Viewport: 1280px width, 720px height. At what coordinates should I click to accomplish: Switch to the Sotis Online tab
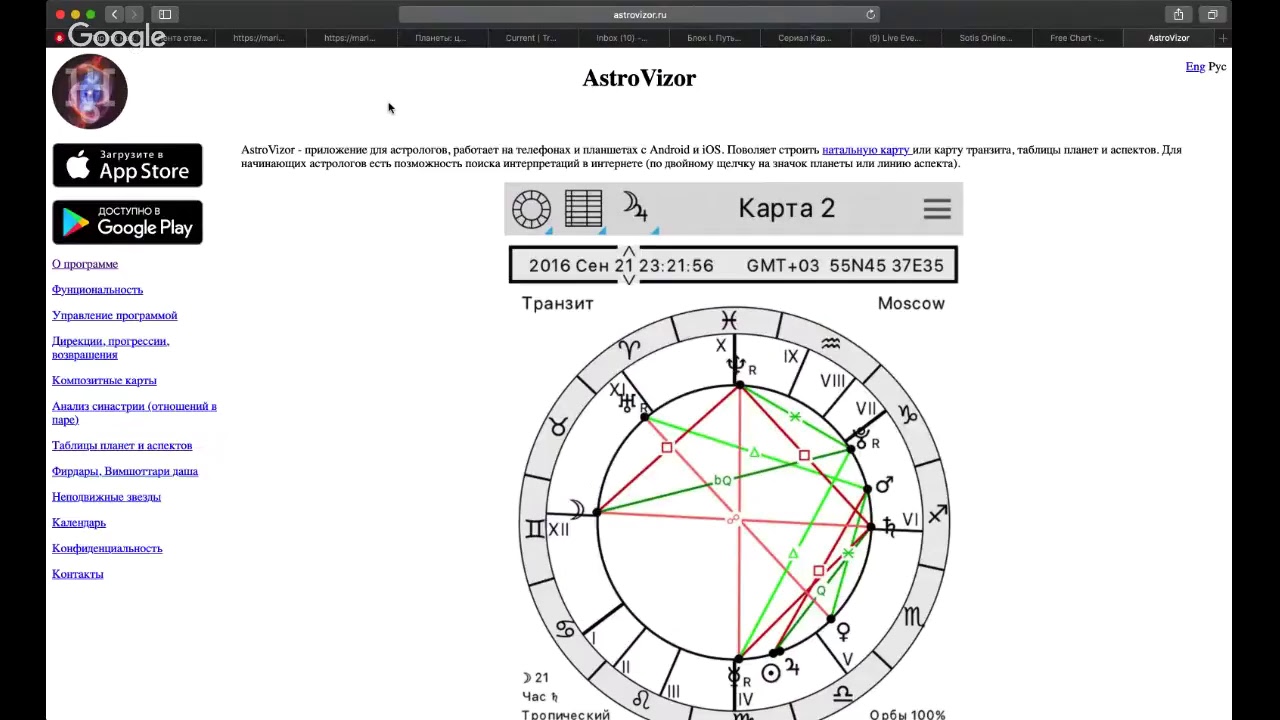[x=986, y=38]
